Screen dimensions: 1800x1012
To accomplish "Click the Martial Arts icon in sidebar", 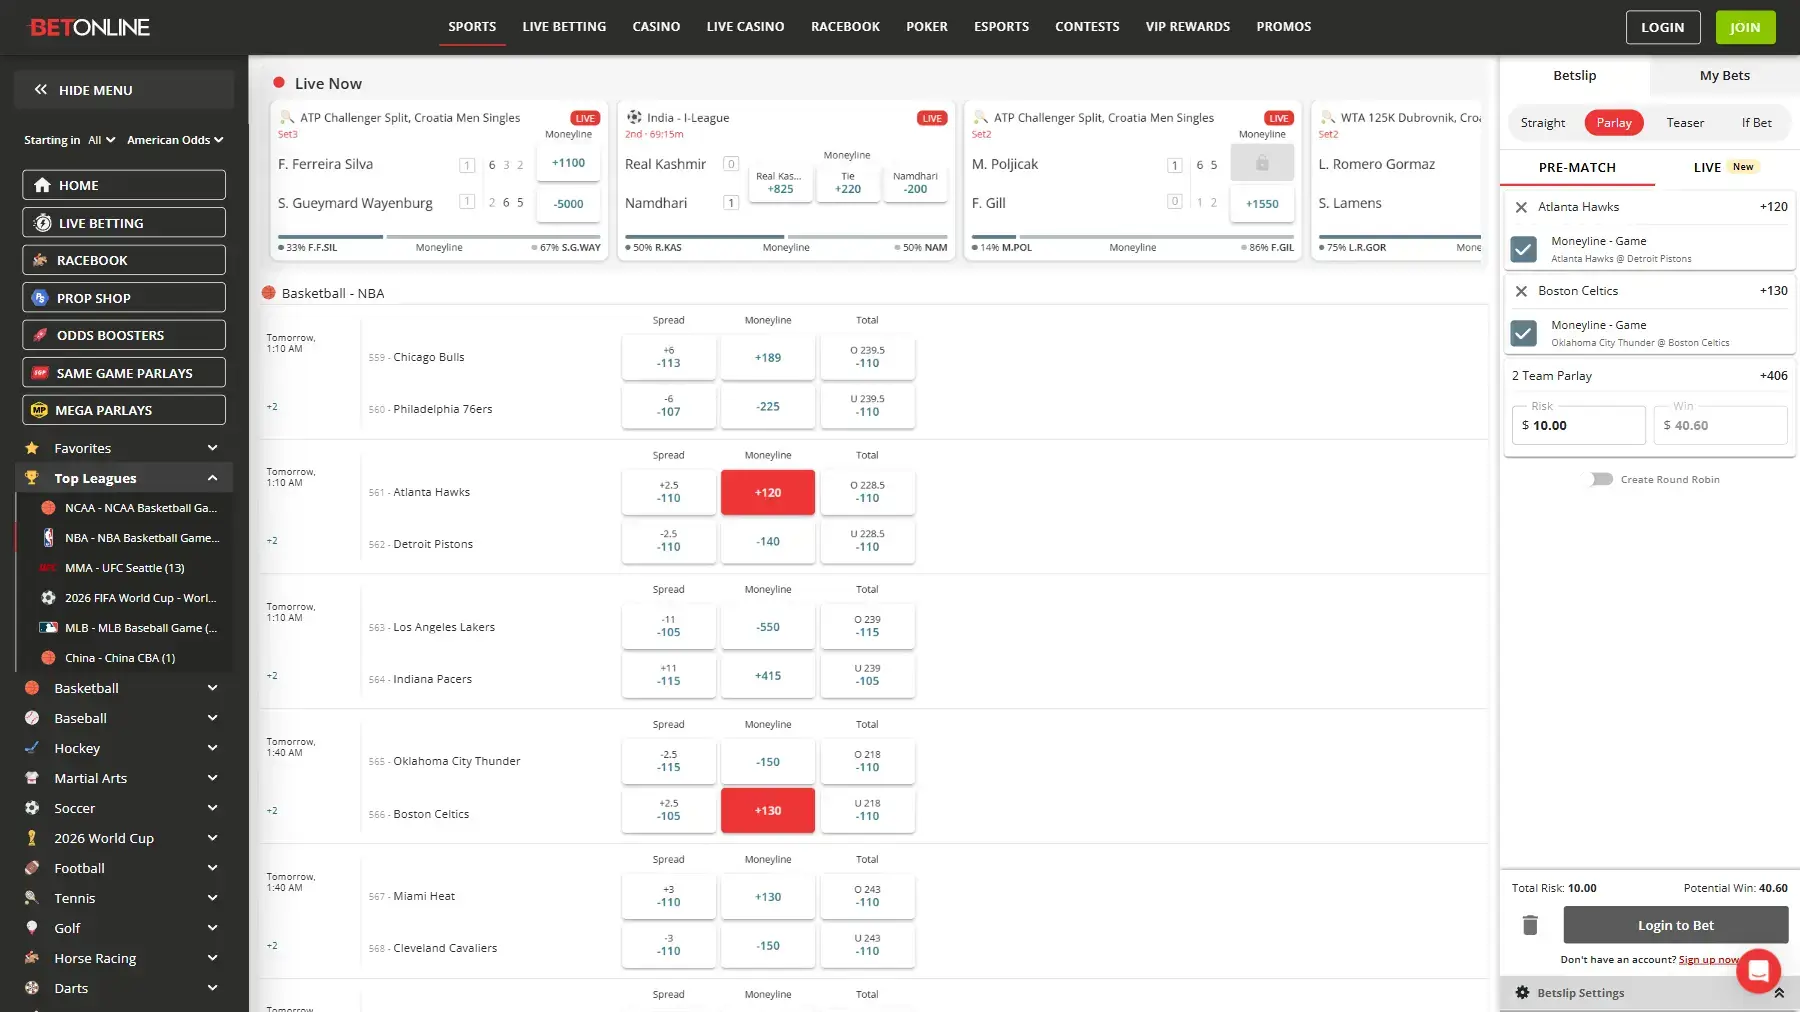I will tap(32, 778).
